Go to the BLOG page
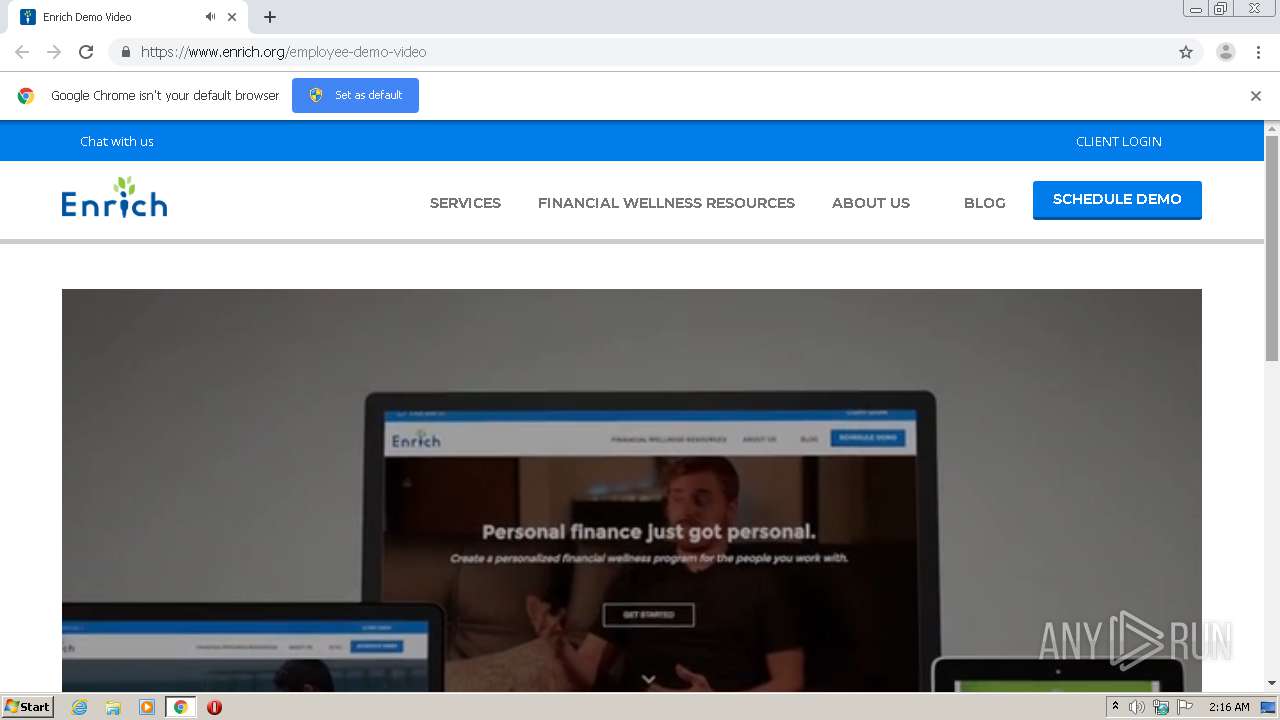This screenshot has height=720, width=1280. 985,203
